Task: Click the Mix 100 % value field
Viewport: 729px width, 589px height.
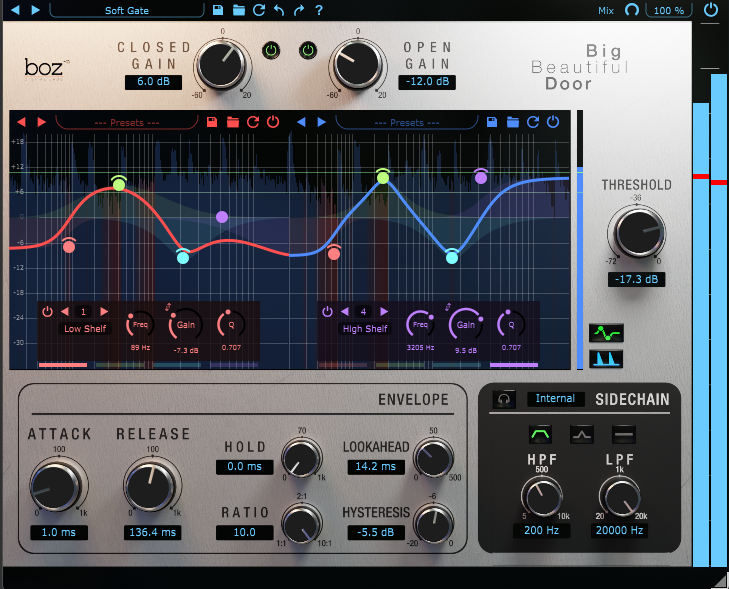Action: [x=669, y=10]
